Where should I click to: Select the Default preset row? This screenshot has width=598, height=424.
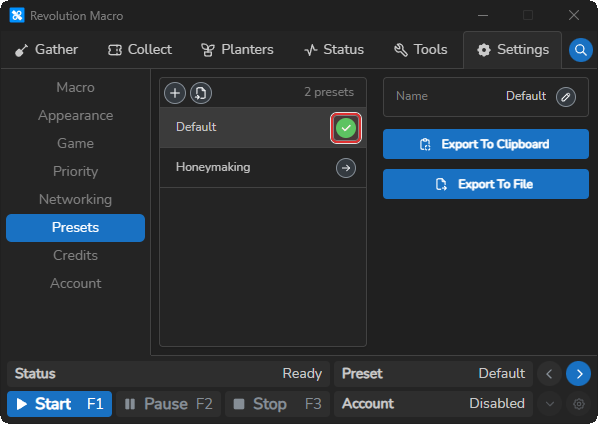pos(263,127)
